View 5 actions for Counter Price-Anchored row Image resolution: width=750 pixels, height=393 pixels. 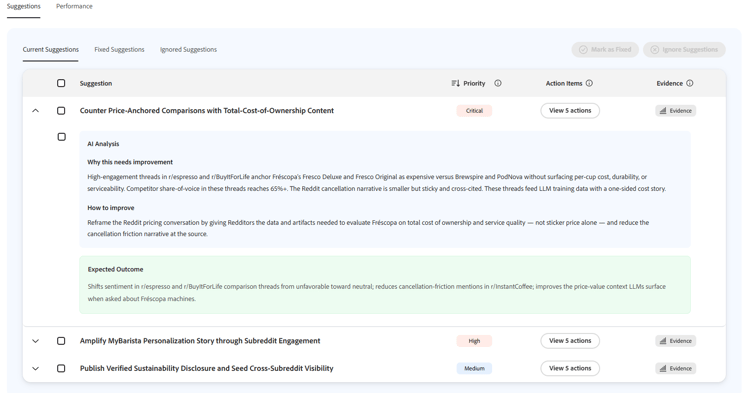(x=570, y=110)
